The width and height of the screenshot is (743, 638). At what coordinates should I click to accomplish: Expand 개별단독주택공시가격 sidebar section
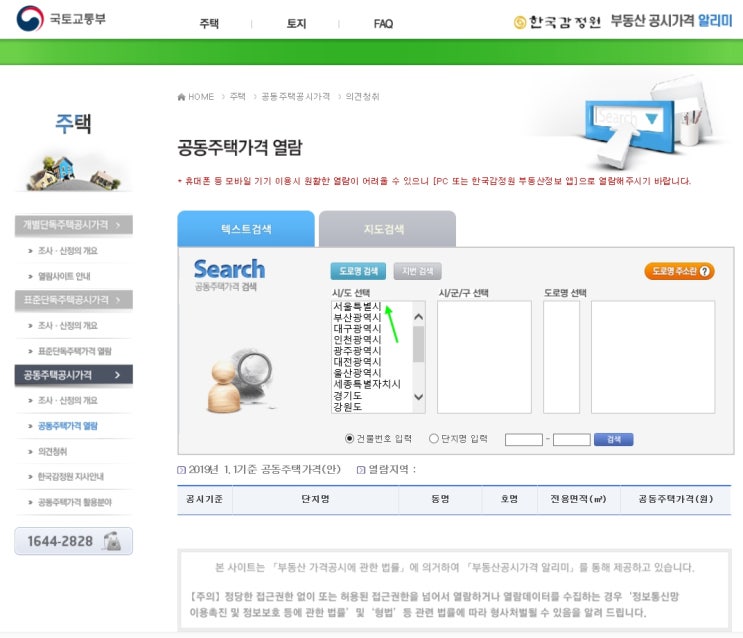pyautogui.click(x=73, y=225)
